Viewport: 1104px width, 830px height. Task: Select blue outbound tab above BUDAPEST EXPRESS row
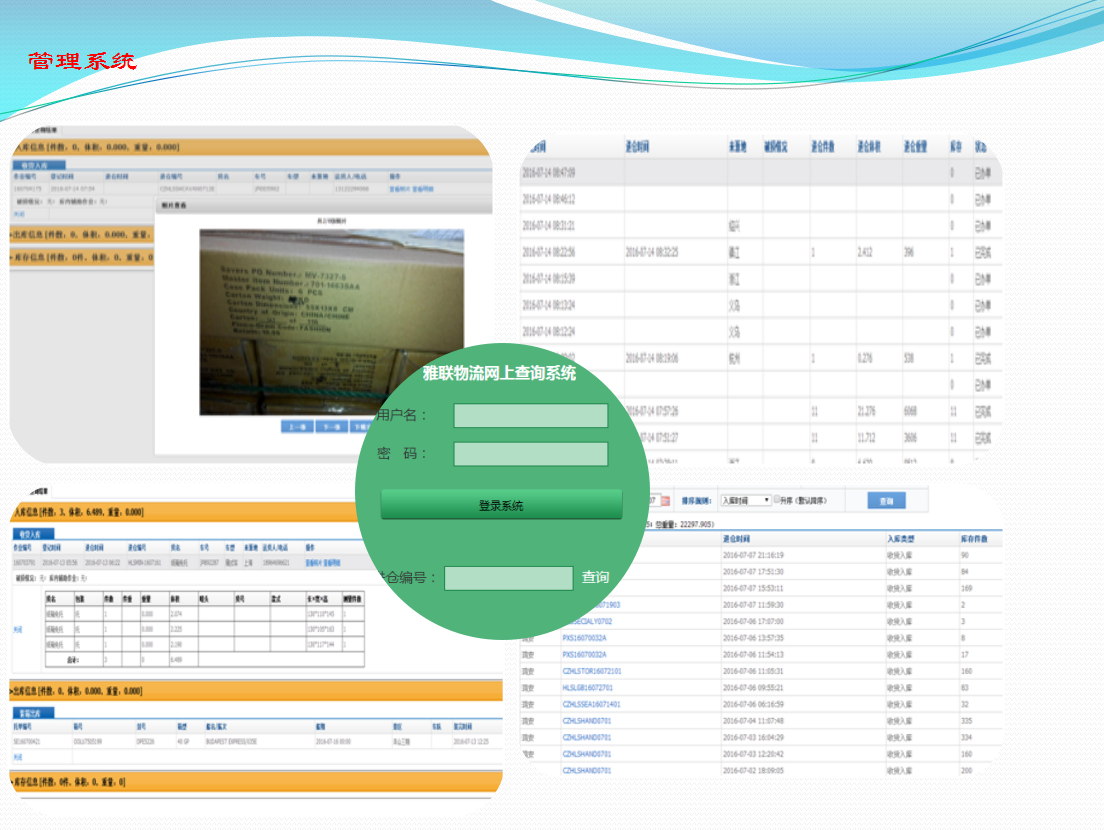point(32,713)
